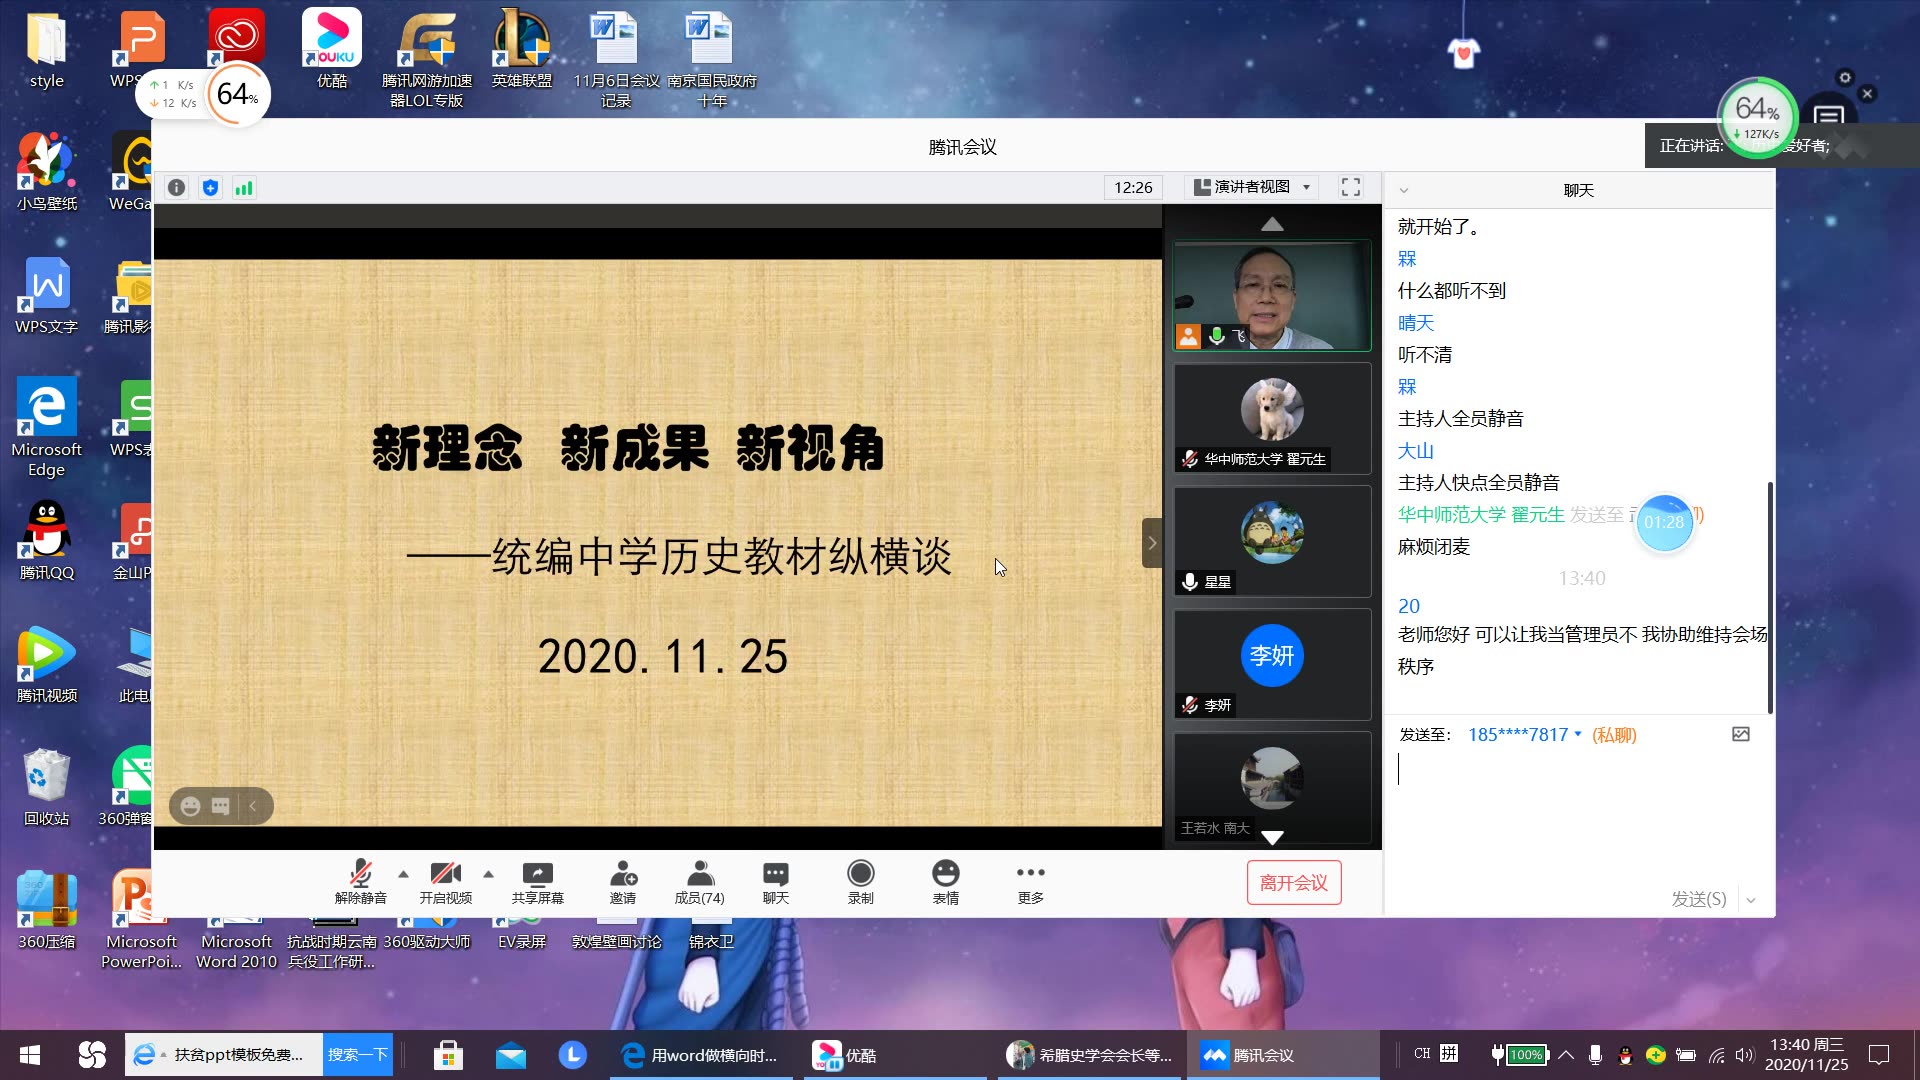Collapse the 聊天 panel chevron
This screenshot has width=1920, height=1080.
click(x=1403, y=190)
